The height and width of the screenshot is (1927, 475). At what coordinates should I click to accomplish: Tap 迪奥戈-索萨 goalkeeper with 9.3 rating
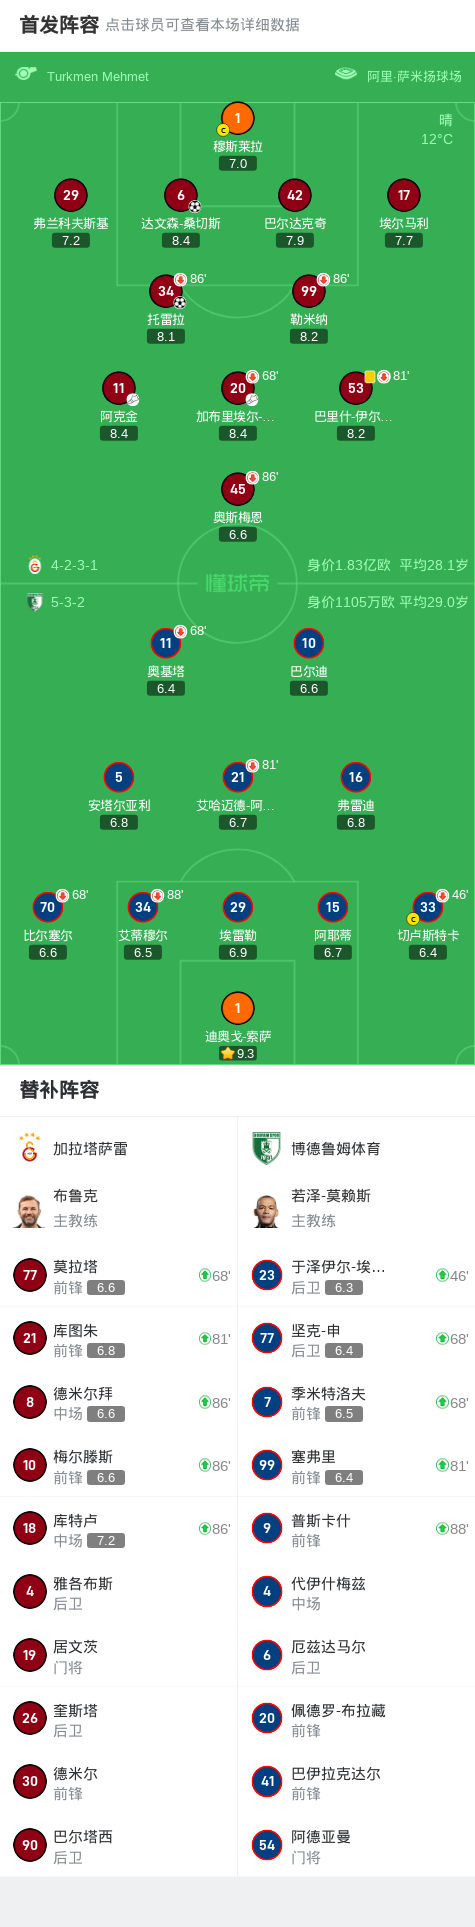point(238,1008)
